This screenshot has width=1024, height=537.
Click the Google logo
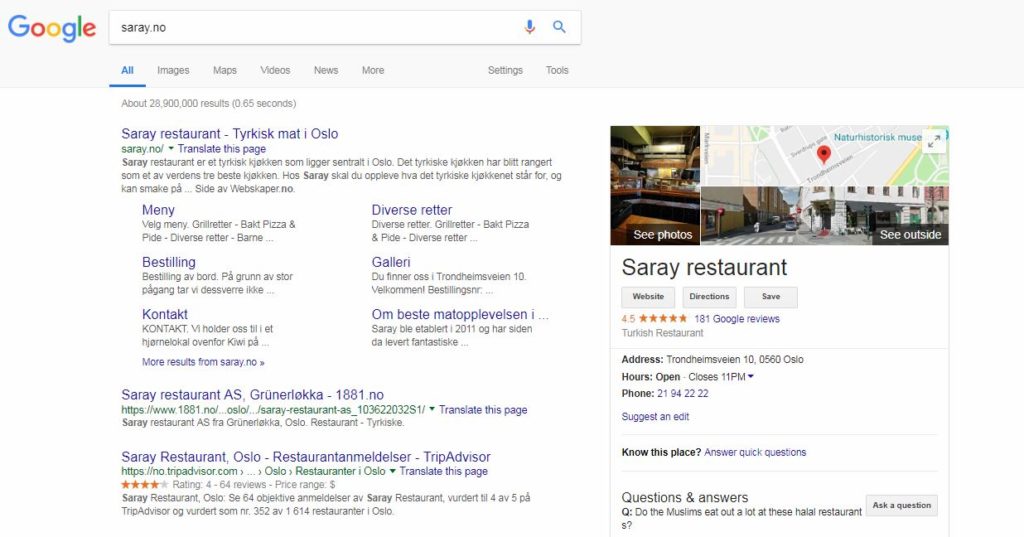click(52, 28)
